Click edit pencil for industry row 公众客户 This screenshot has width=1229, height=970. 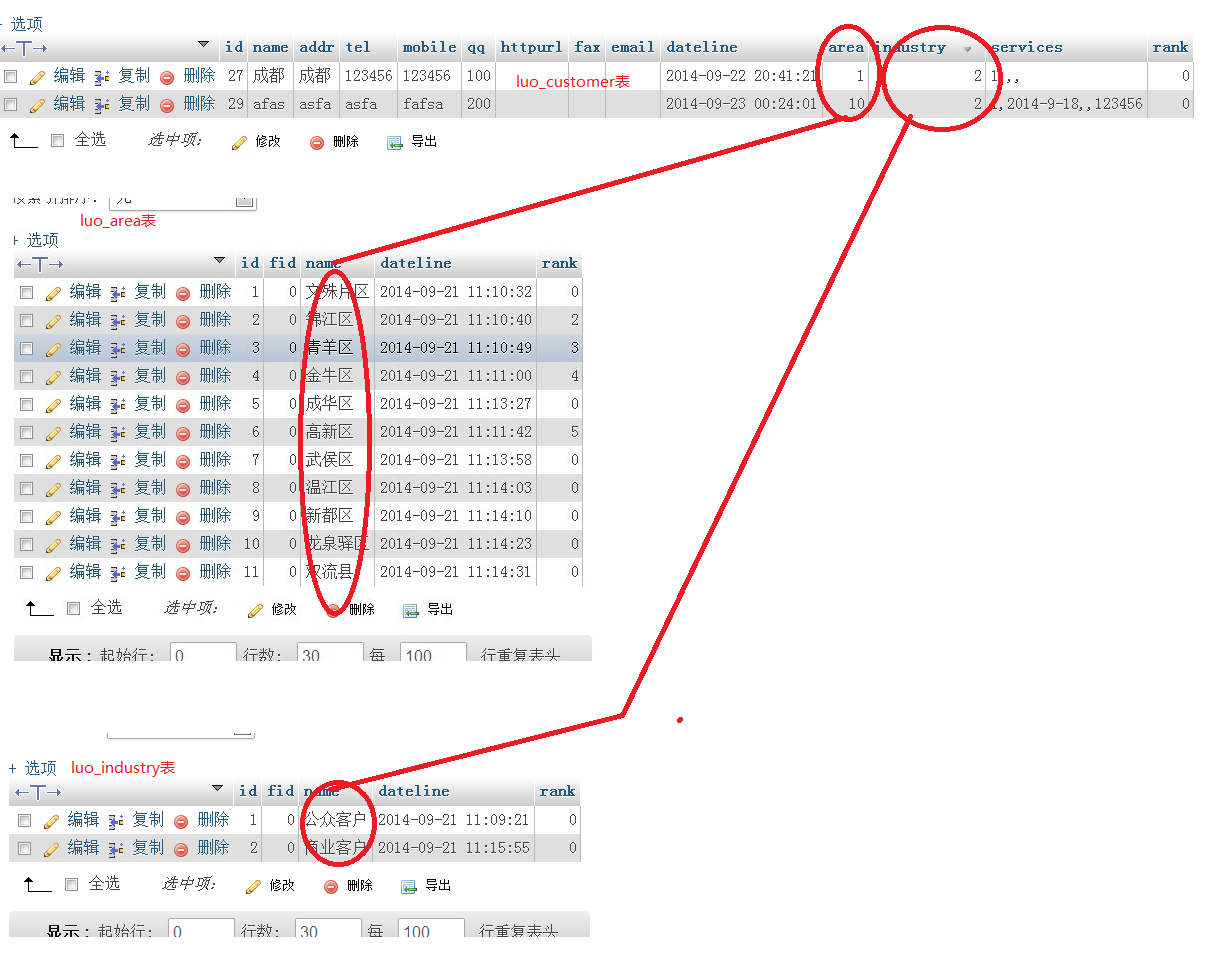click(x=52, y=821)
